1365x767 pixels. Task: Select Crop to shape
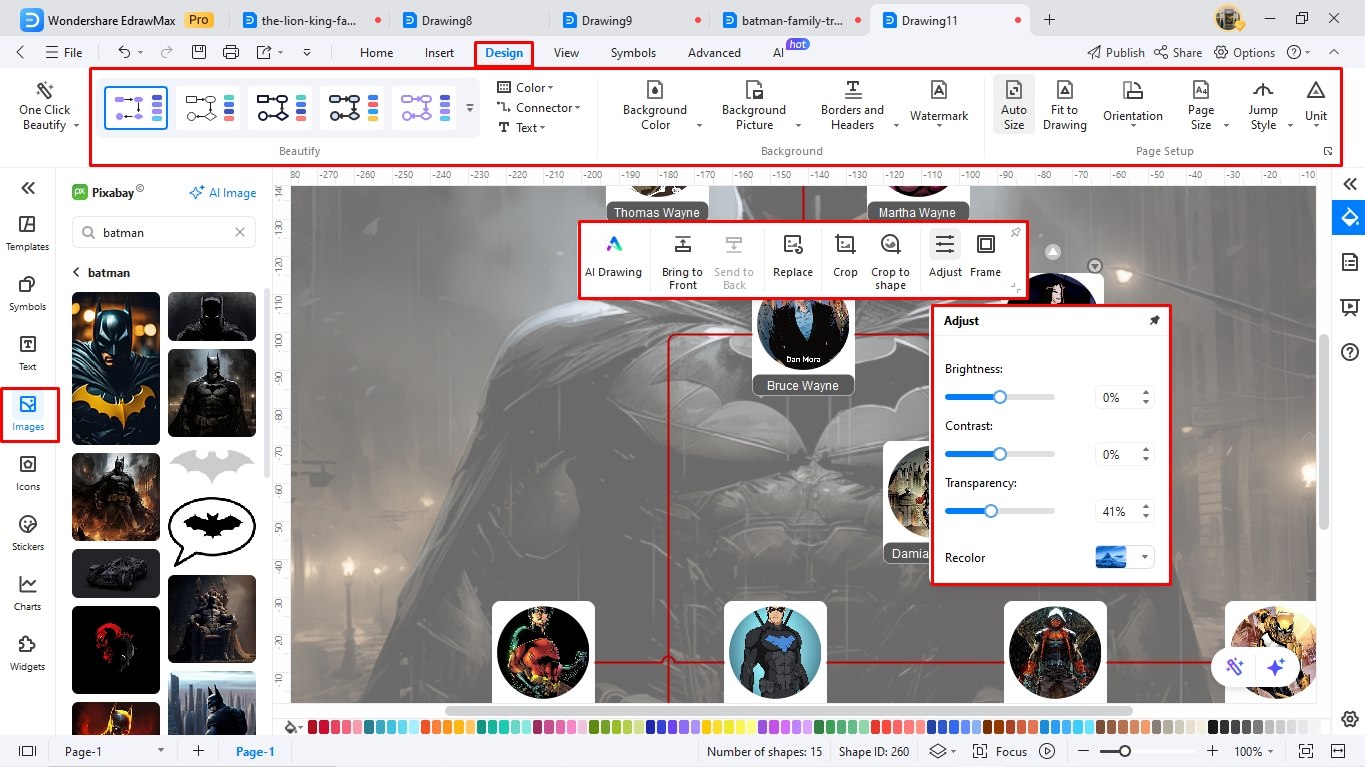click(890, 261)
